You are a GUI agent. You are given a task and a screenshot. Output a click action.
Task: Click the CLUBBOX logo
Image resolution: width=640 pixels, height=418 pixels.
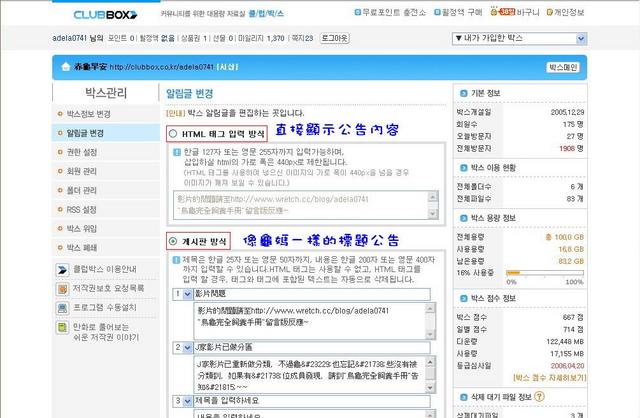tap(105, 15)
